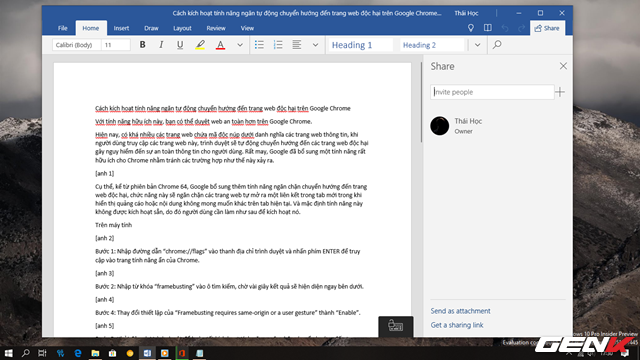The width and height of the screenshot is (640, 360).
Task: Switch to the Home tab
Action: point(91,28)
